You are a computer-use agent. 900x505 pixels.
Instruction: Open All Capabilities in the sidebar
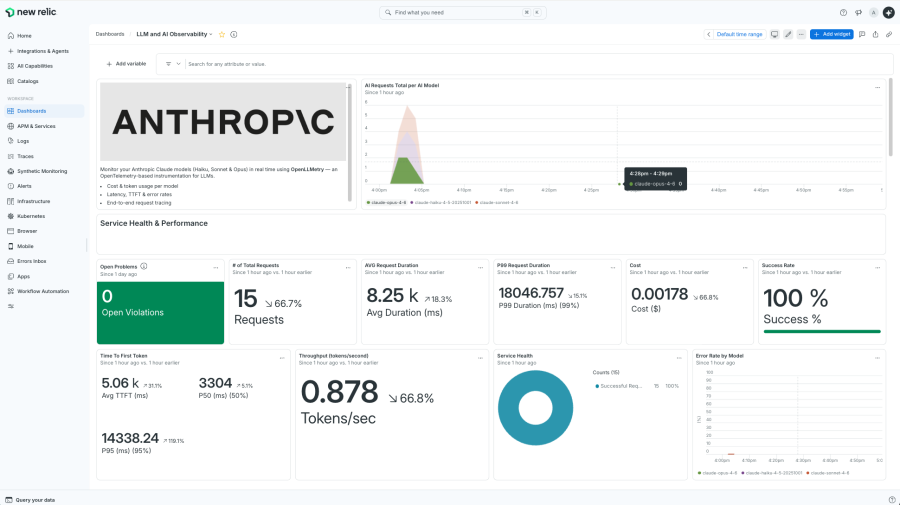click(x=43, y=66)
